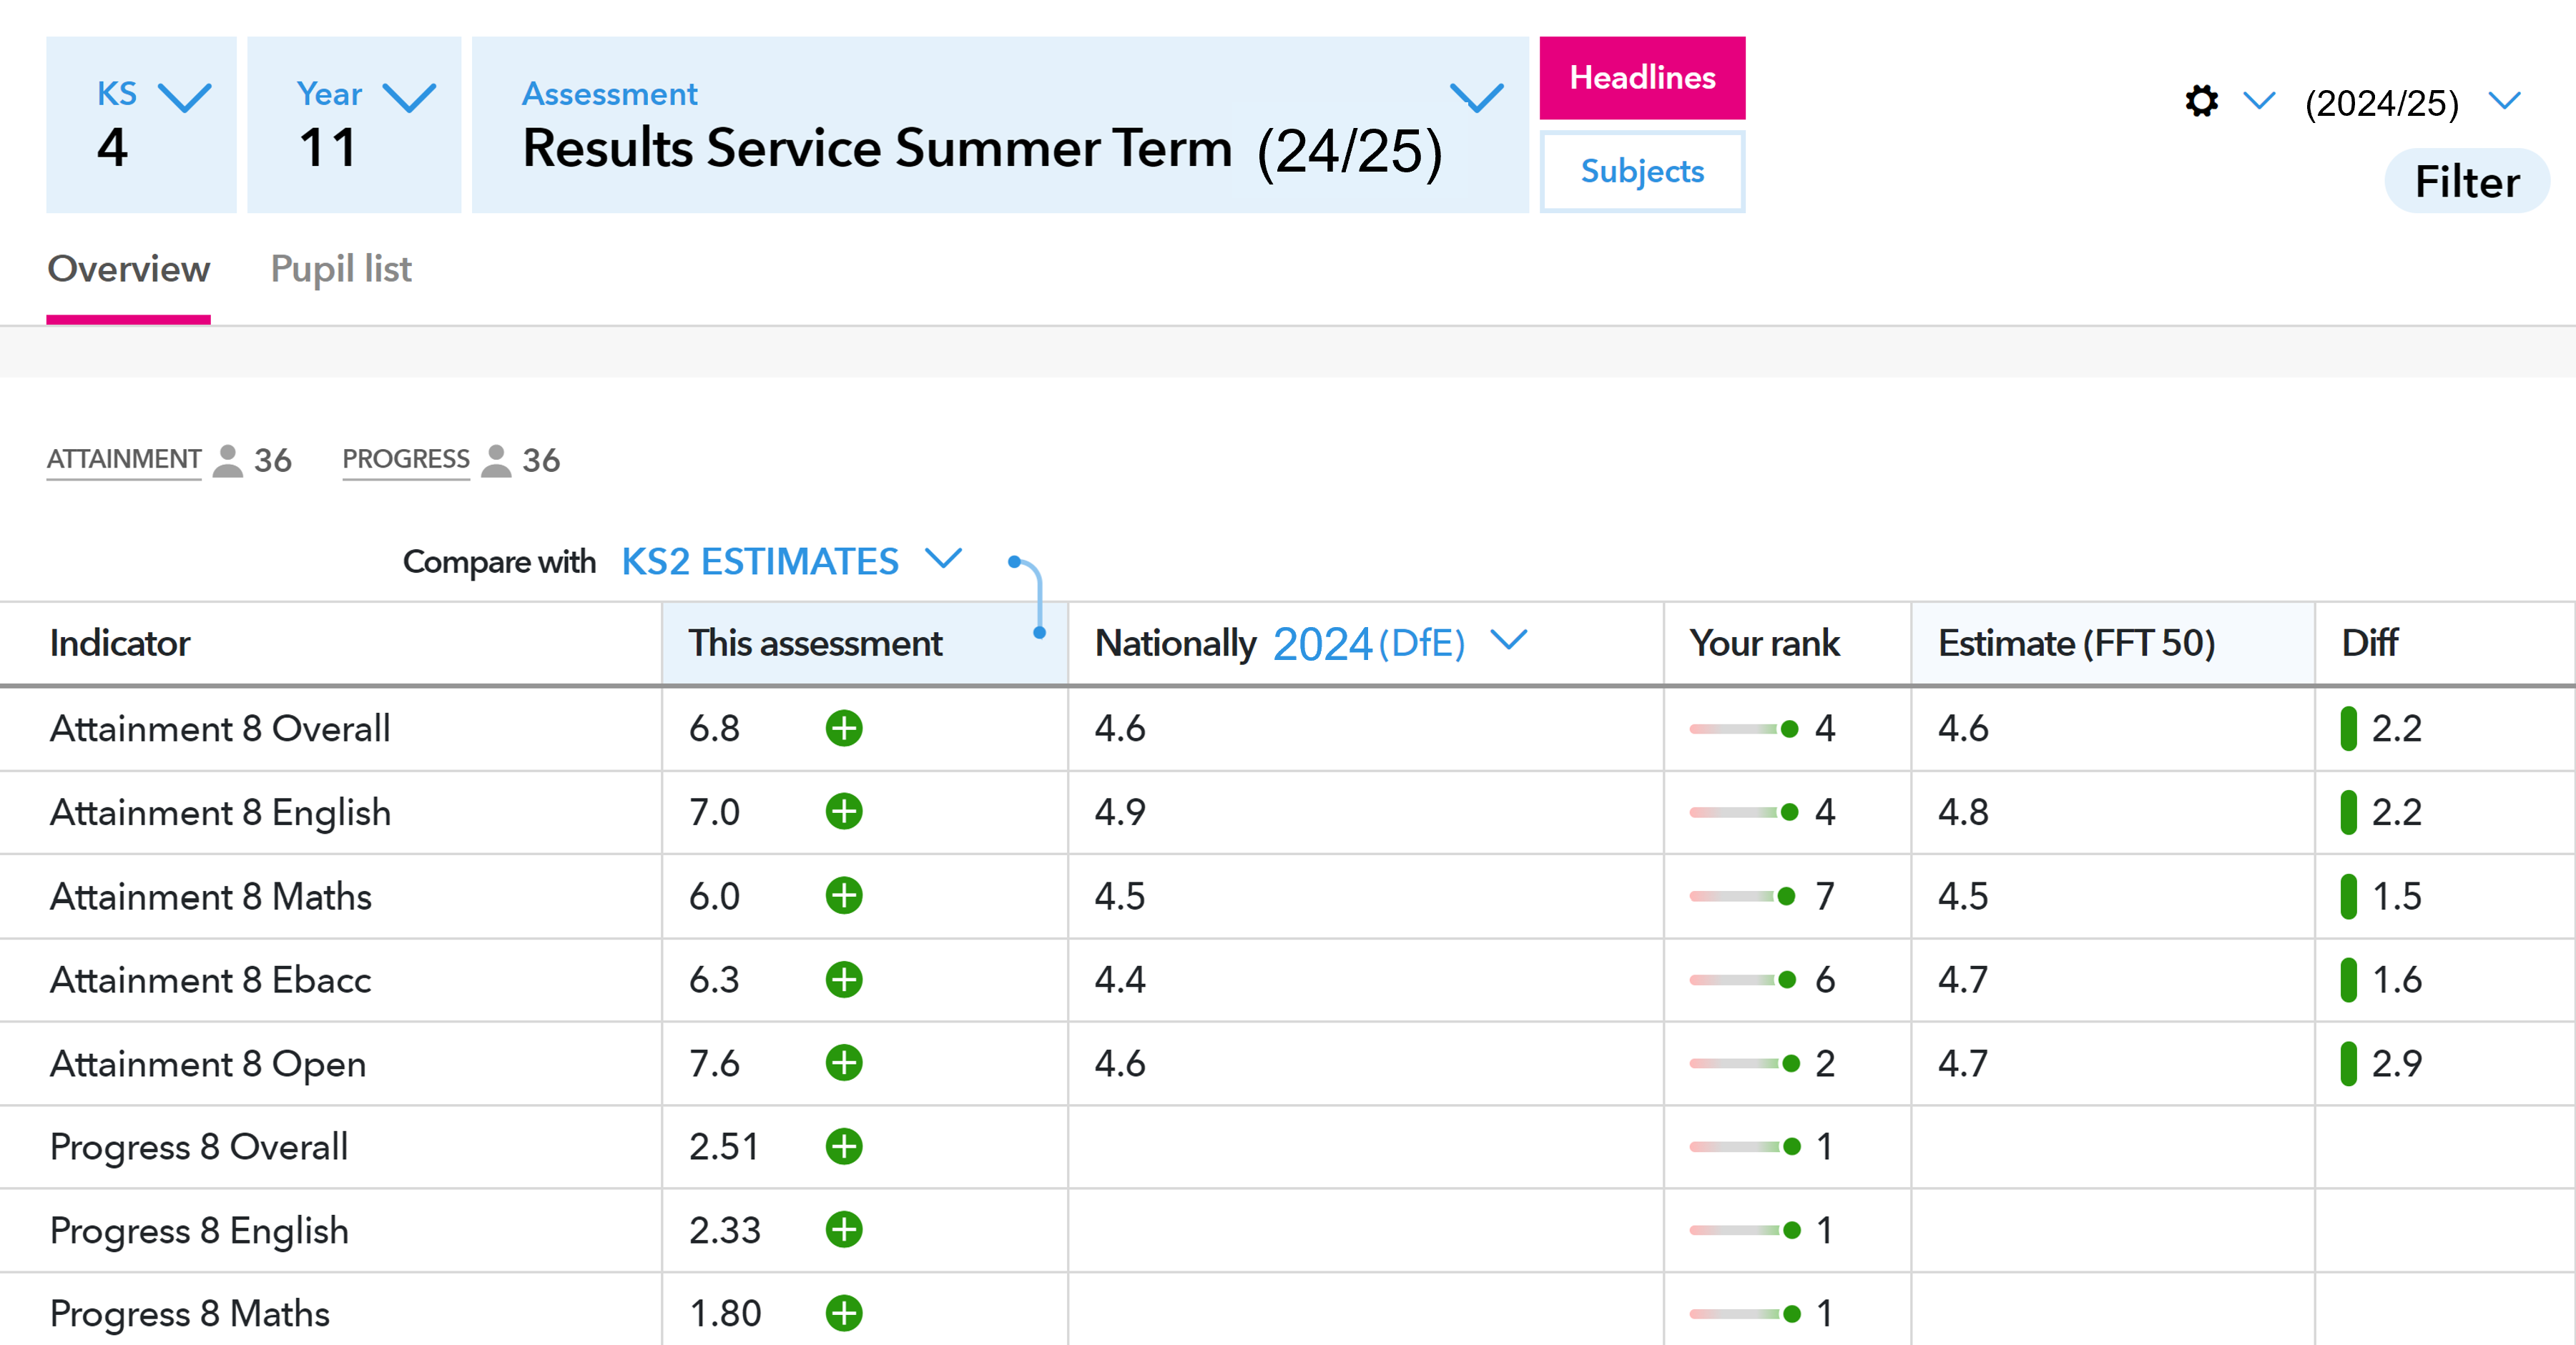Click green Diff bar for Attainment 8 Maths
The width and height of the screenshot is (2576, 1345).
(2348, 896)
